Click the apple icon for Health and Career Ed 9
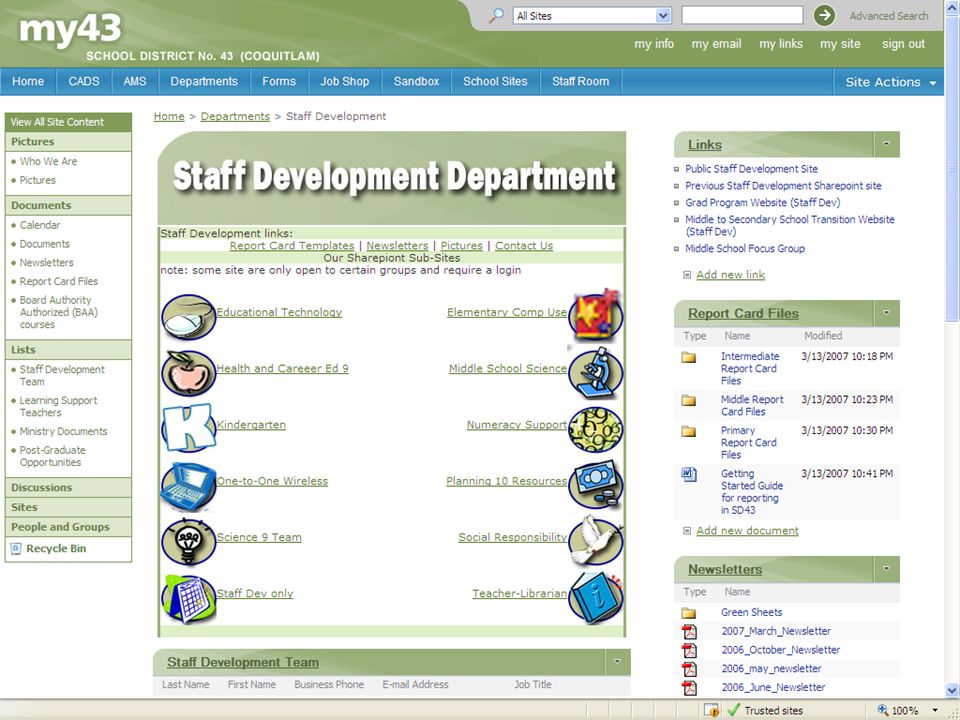Screen dimensions: 960x720 point(189,373)
